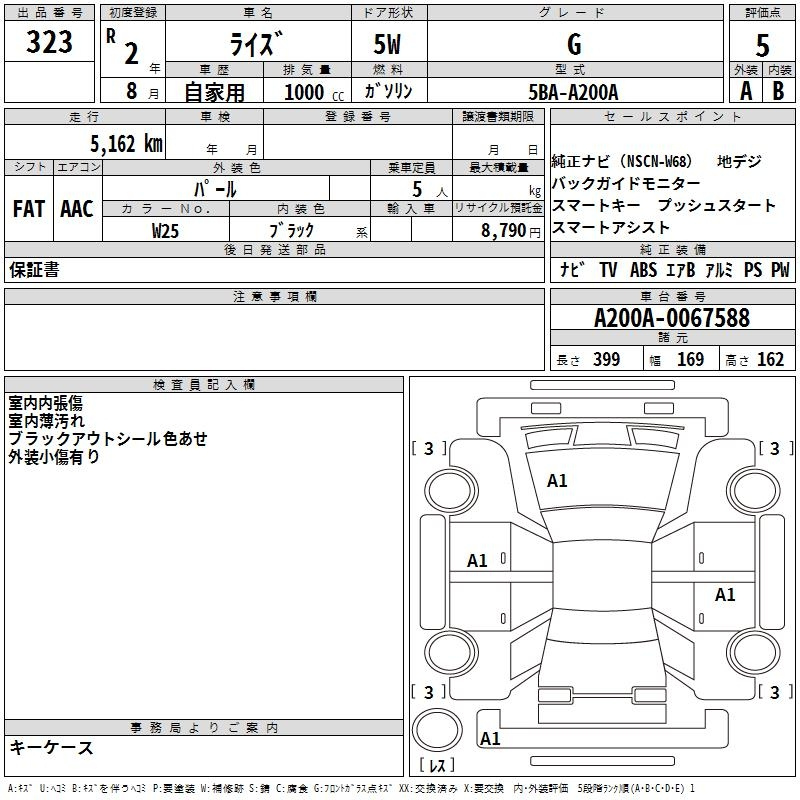Click the 注意事項欄 header
The height and width of the screenshot is (800, 800).
(x=274, y=296)
